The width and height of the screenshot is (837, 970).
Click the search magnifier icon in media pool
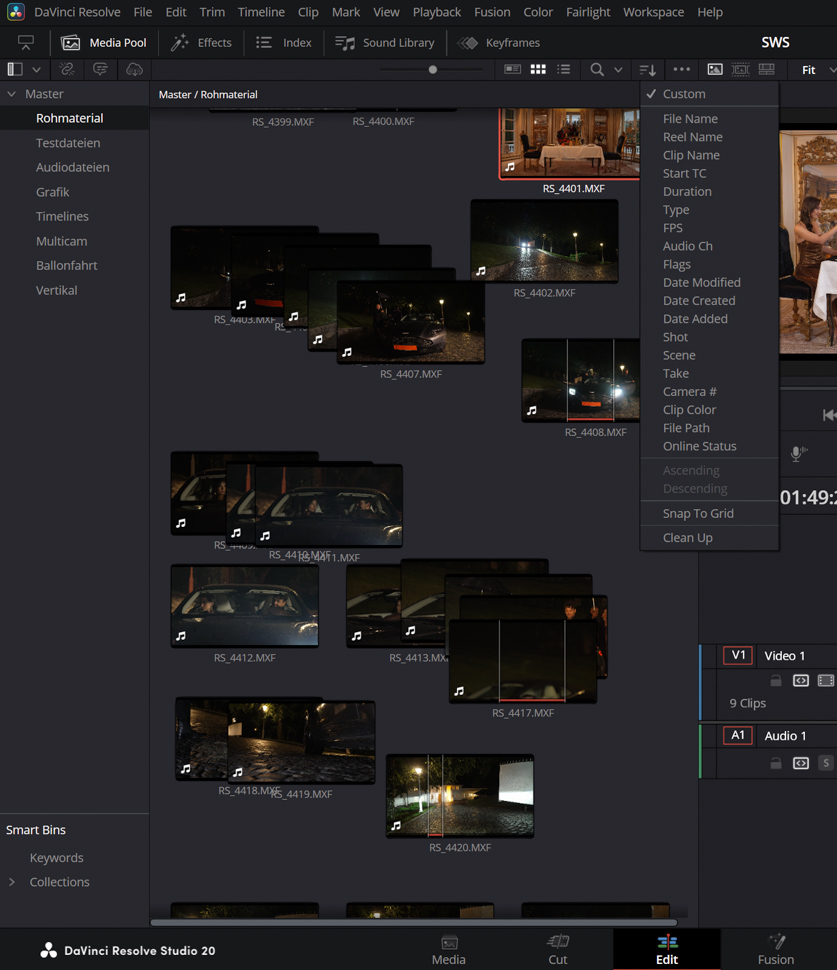coord(597,70)
